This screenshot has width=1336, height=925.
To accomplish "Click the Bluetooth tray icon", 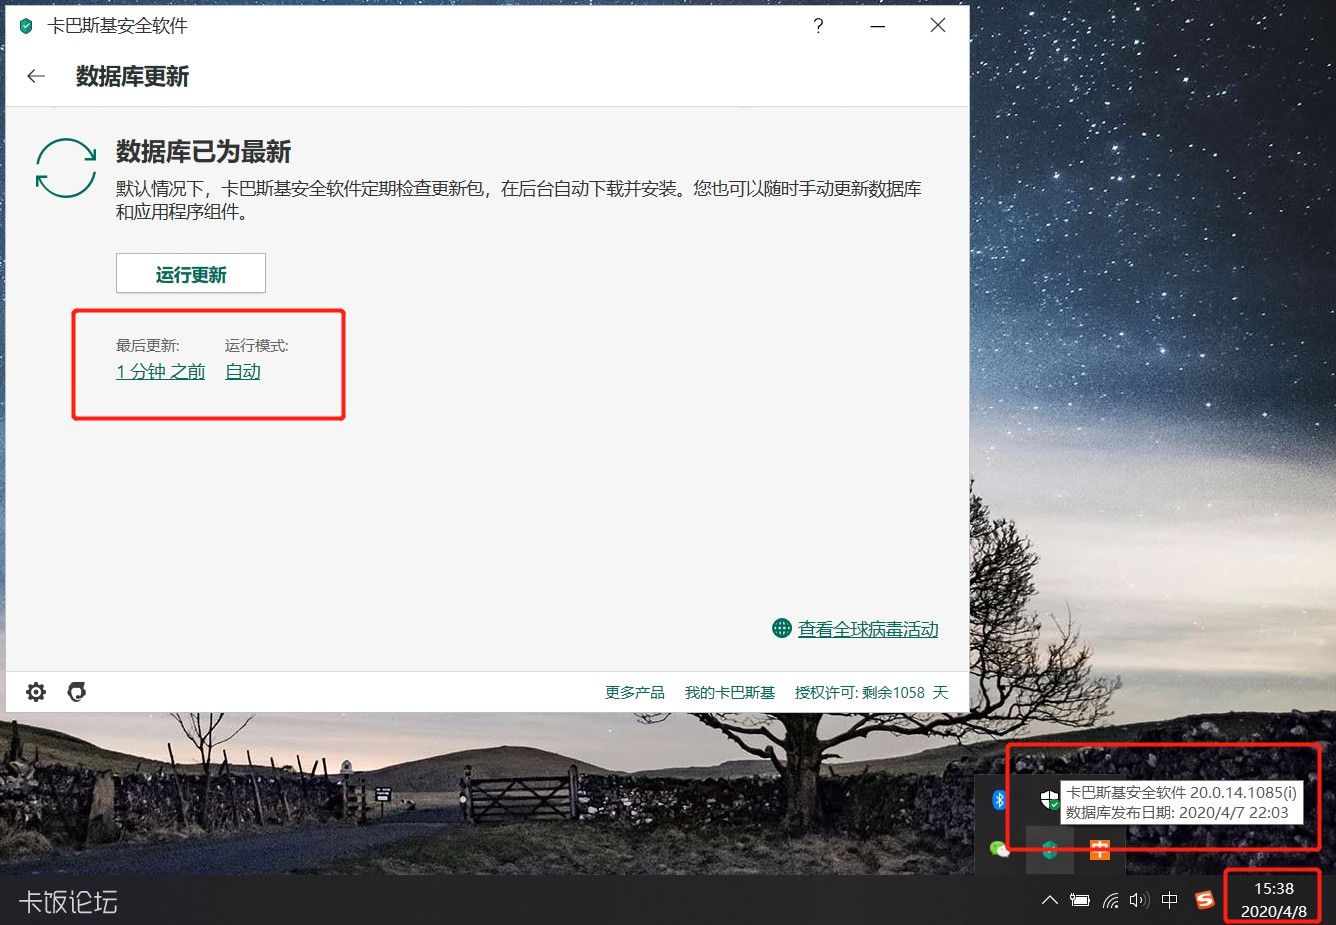I will tap(999, 800).
